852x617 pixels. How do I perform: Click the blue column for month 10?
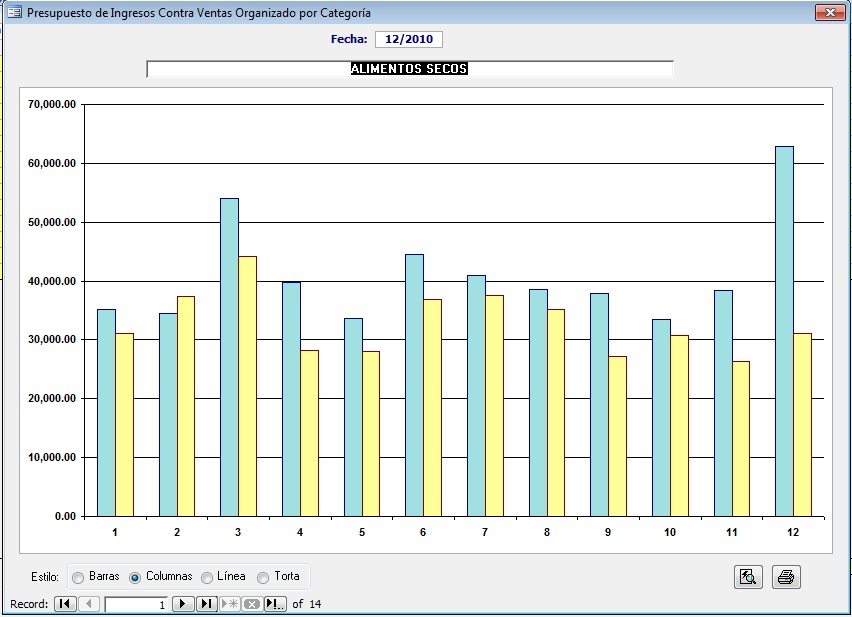click(661, 418)
